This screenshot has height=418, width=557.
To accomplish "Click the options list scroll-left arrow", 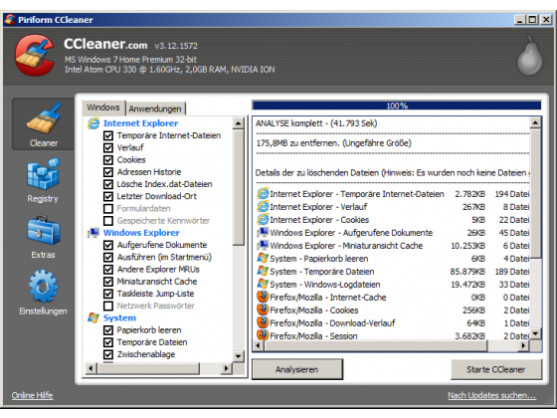I will [91, 368].
